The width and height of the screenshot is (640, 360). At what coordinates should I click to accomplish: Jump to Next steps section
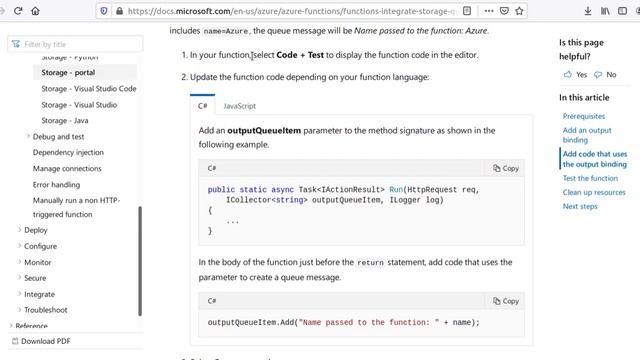pyautogui.click(x=580, y=206)
